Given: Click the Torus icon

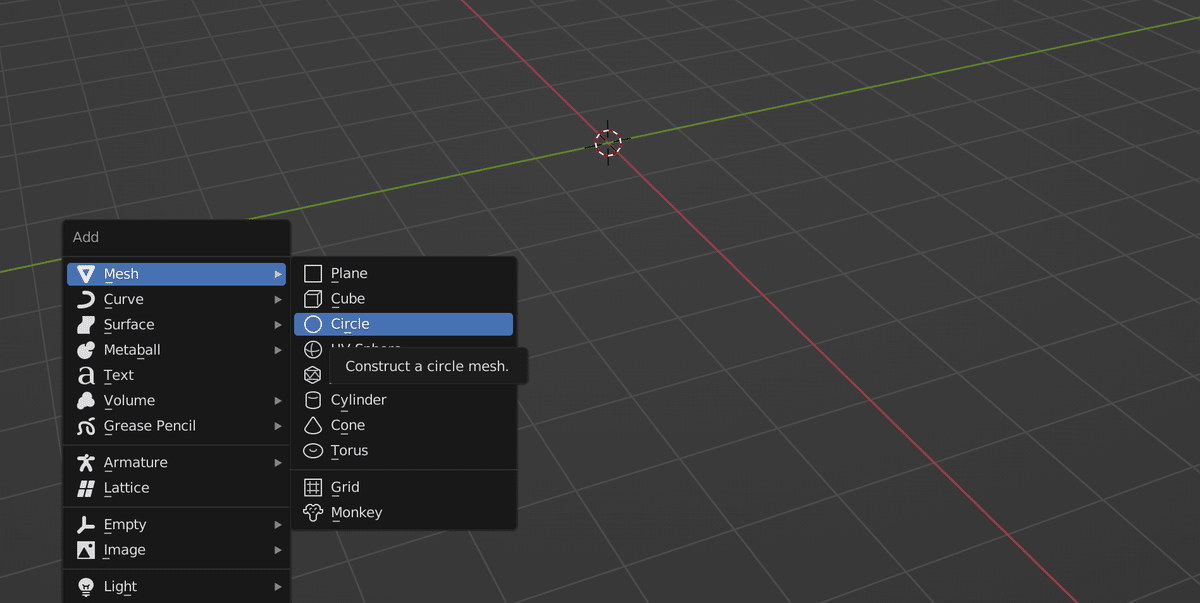Looking at the screenshot, I should click(x=313, y=451).
